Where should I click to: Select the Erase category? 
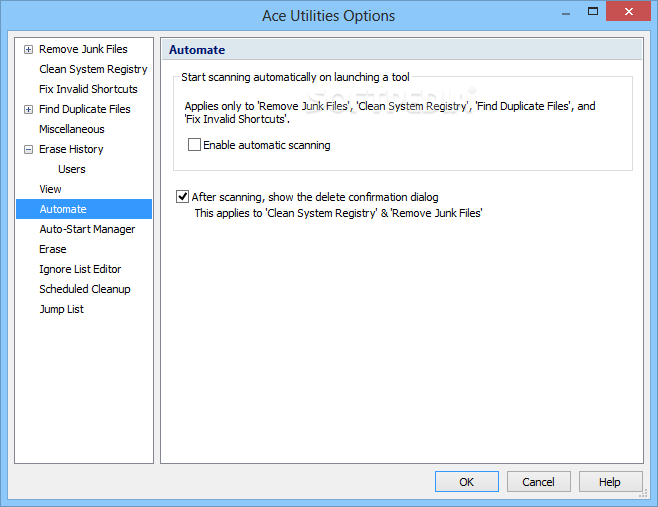point(53,249)
